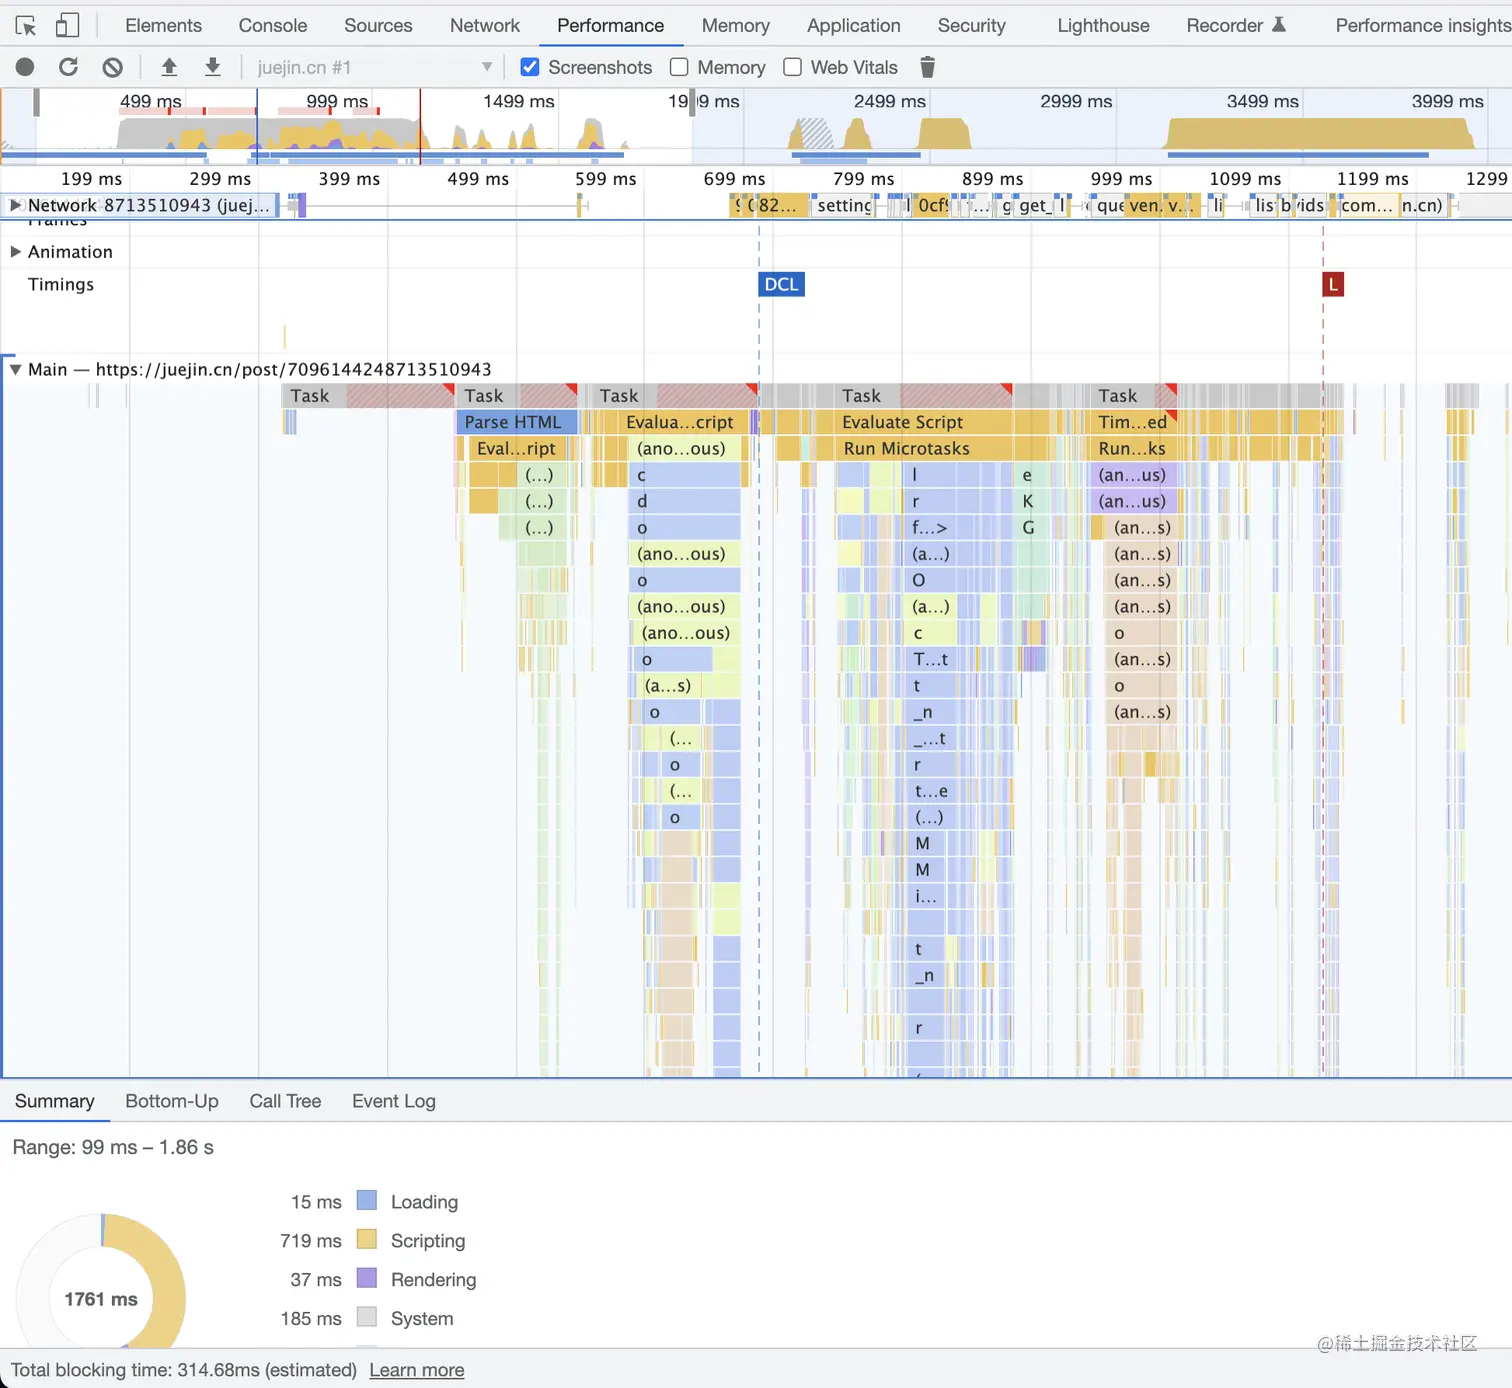Viewport: 1512px width, 1388px height.
Task: Click the f...> function flame bar
Action: (x=930, y=528)
